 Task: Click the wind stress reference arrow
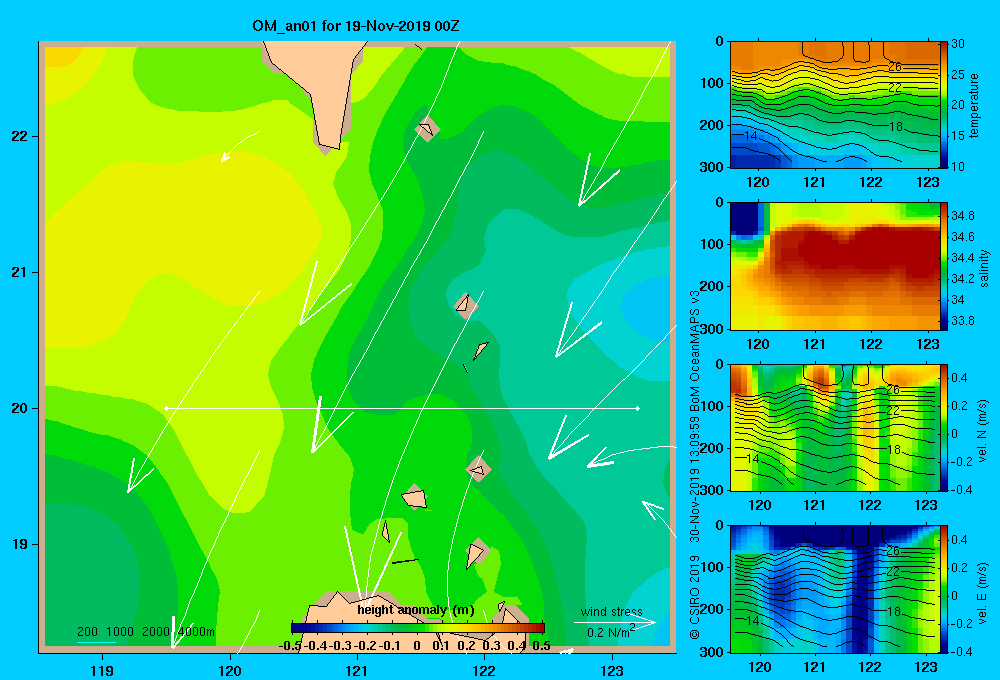[x=615, y=622]
